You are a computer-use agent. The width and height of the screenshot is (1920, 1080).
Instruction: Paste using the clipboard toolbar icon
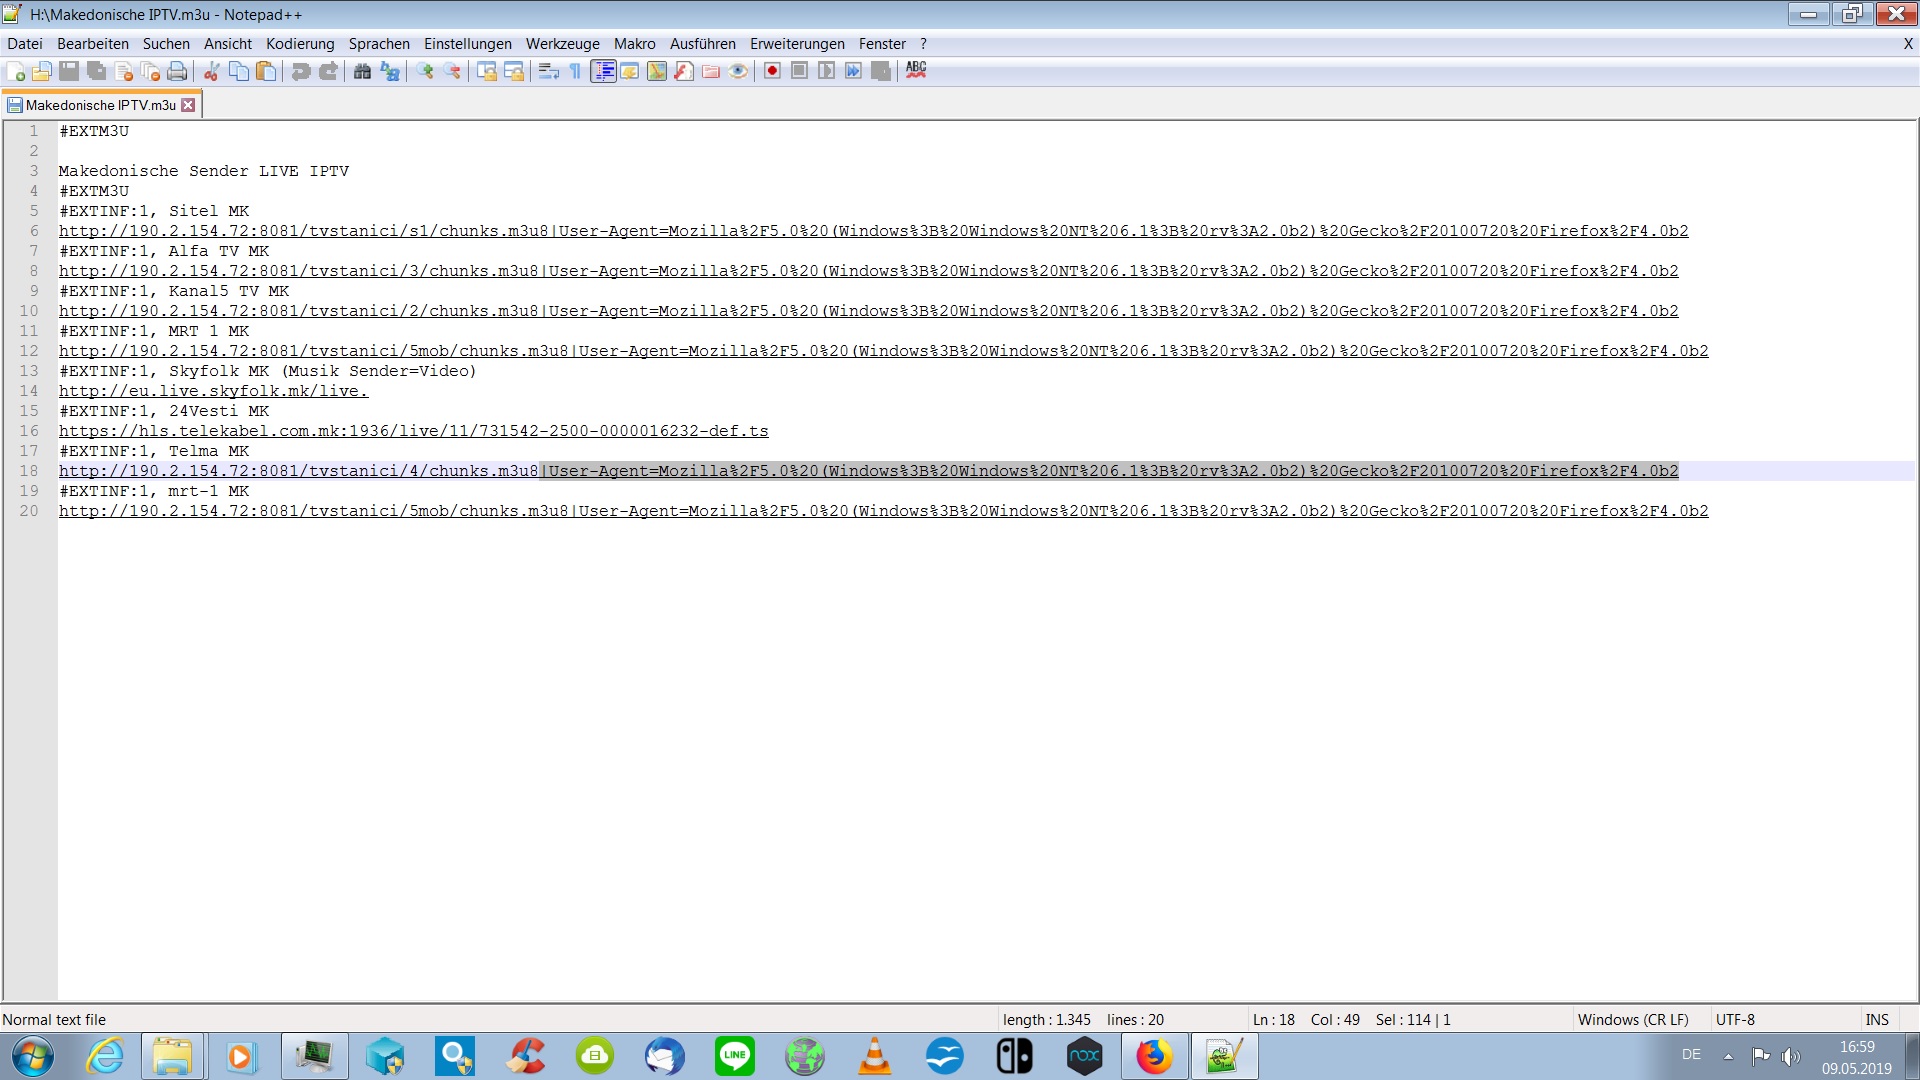(x=266, y=71)
